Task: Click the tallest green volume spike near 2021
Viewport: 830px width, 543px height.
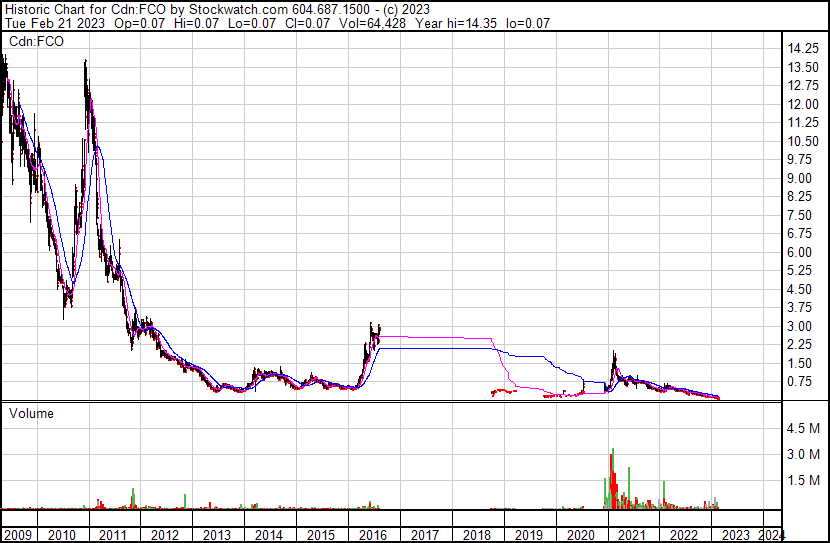Action: tap(612, 470)
